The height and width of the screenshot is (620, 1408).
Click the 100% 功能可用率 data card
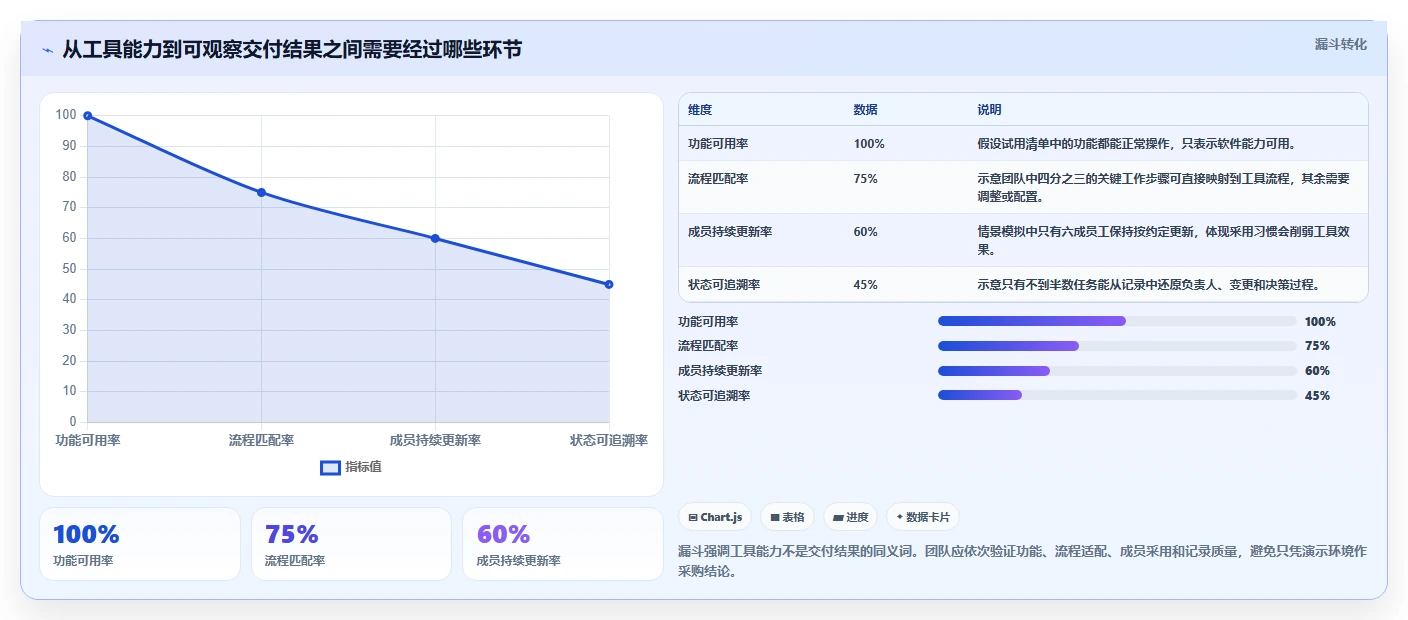(x=140, y=544)
